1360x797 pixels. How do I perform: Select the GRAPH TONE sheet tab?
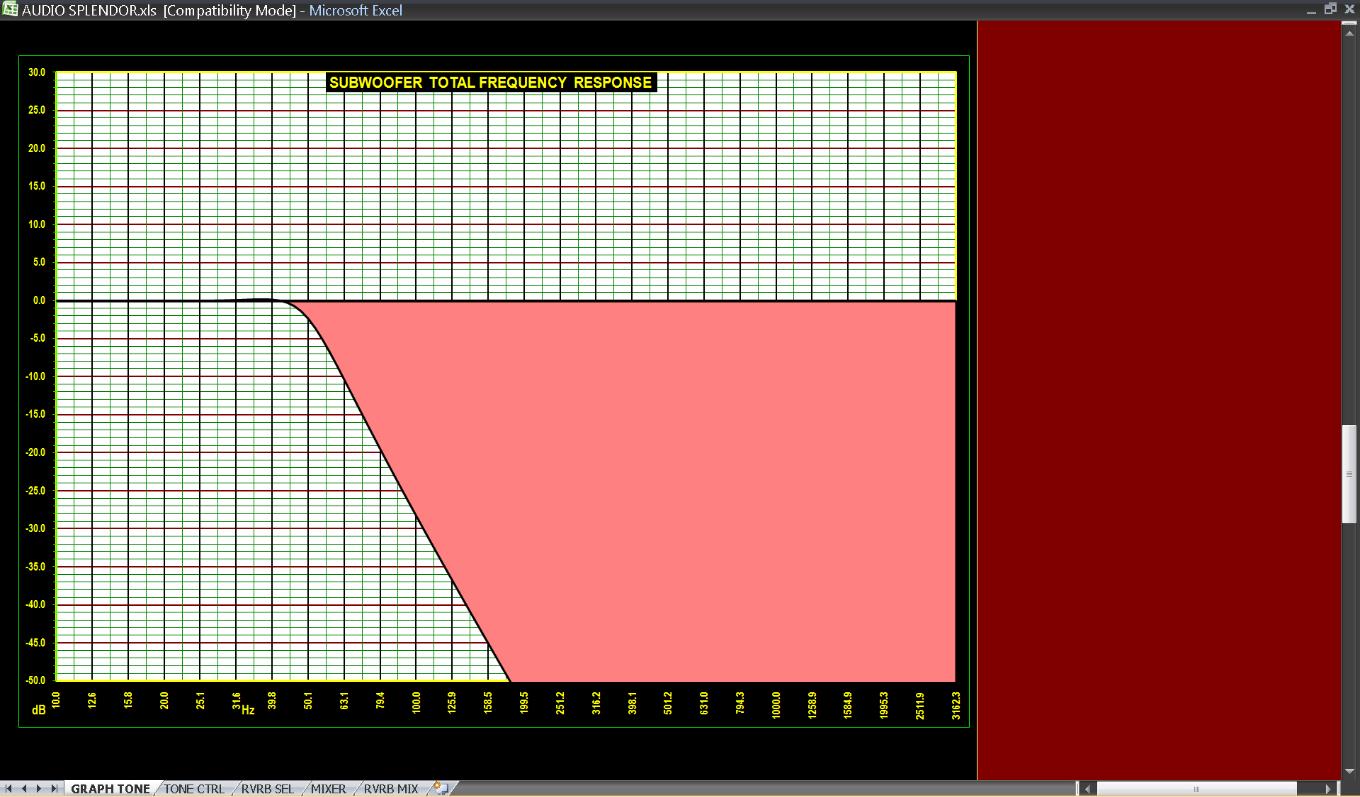click(110, 789)
